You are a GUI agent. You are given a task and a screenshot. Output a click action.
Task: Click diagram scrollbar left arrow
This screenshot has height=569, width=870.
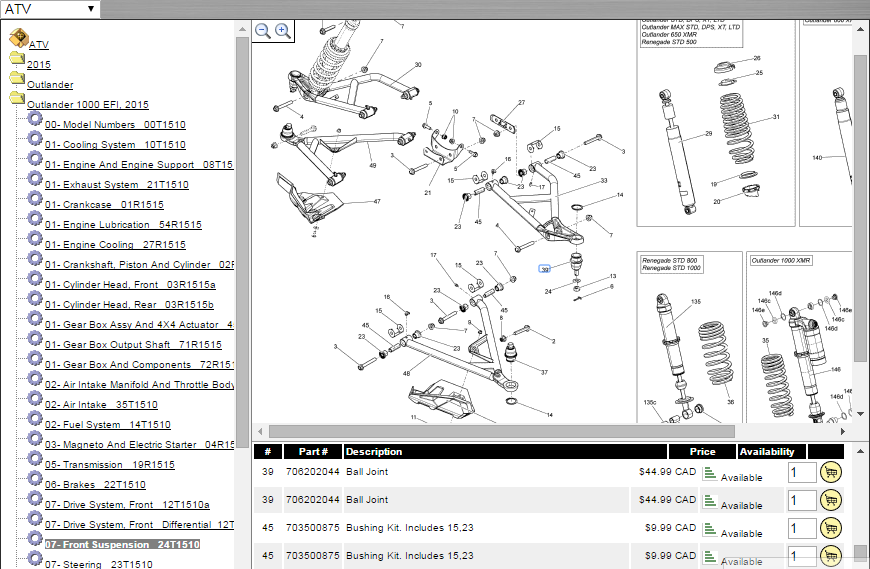coord(260,431)
